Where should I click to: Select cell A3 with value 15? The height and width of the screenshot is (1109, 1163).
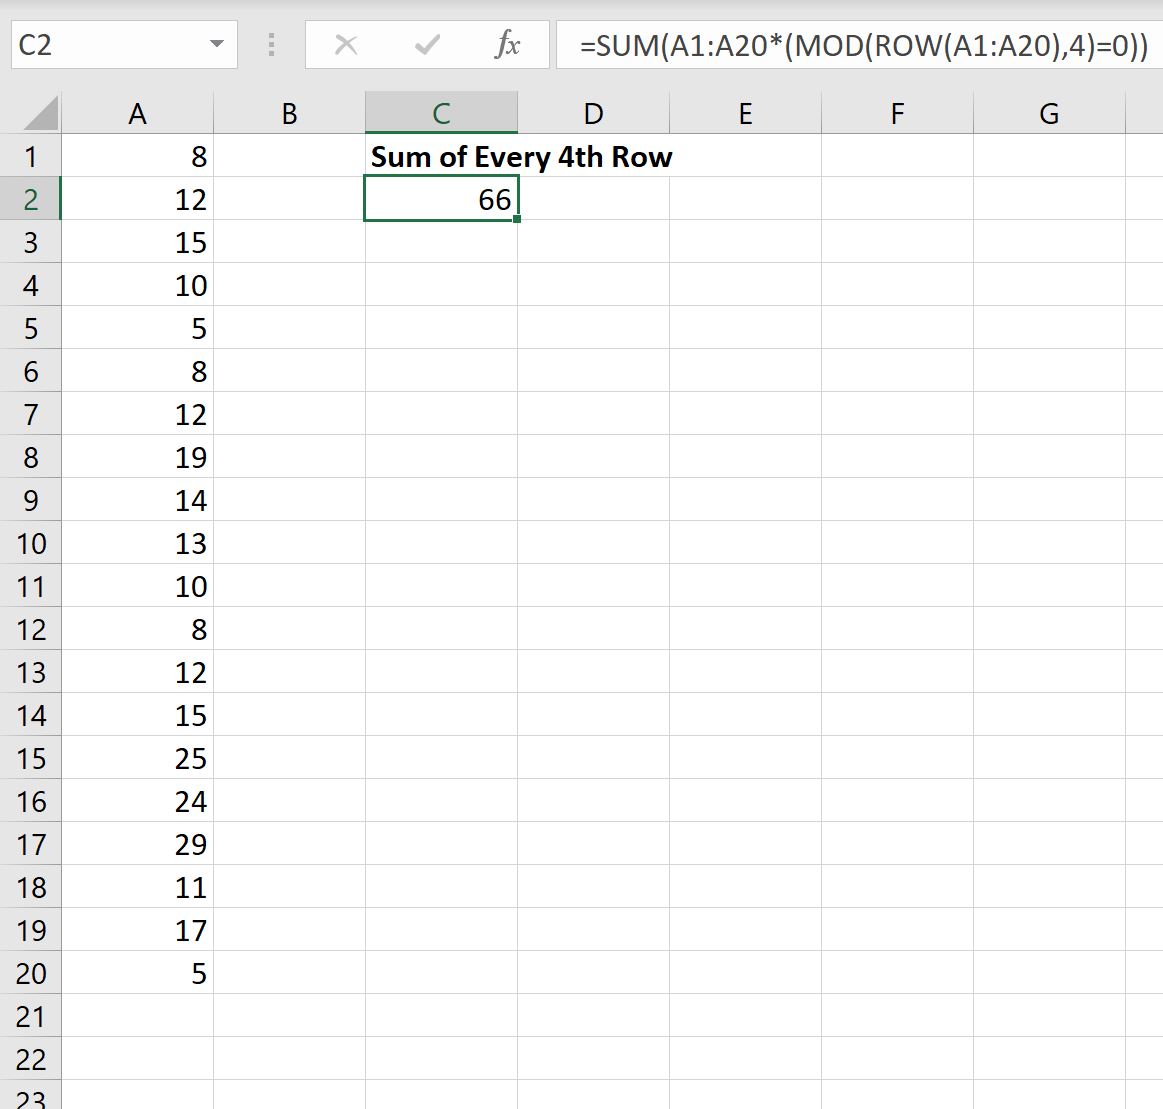pyautogui.click(x=137, y=242)
